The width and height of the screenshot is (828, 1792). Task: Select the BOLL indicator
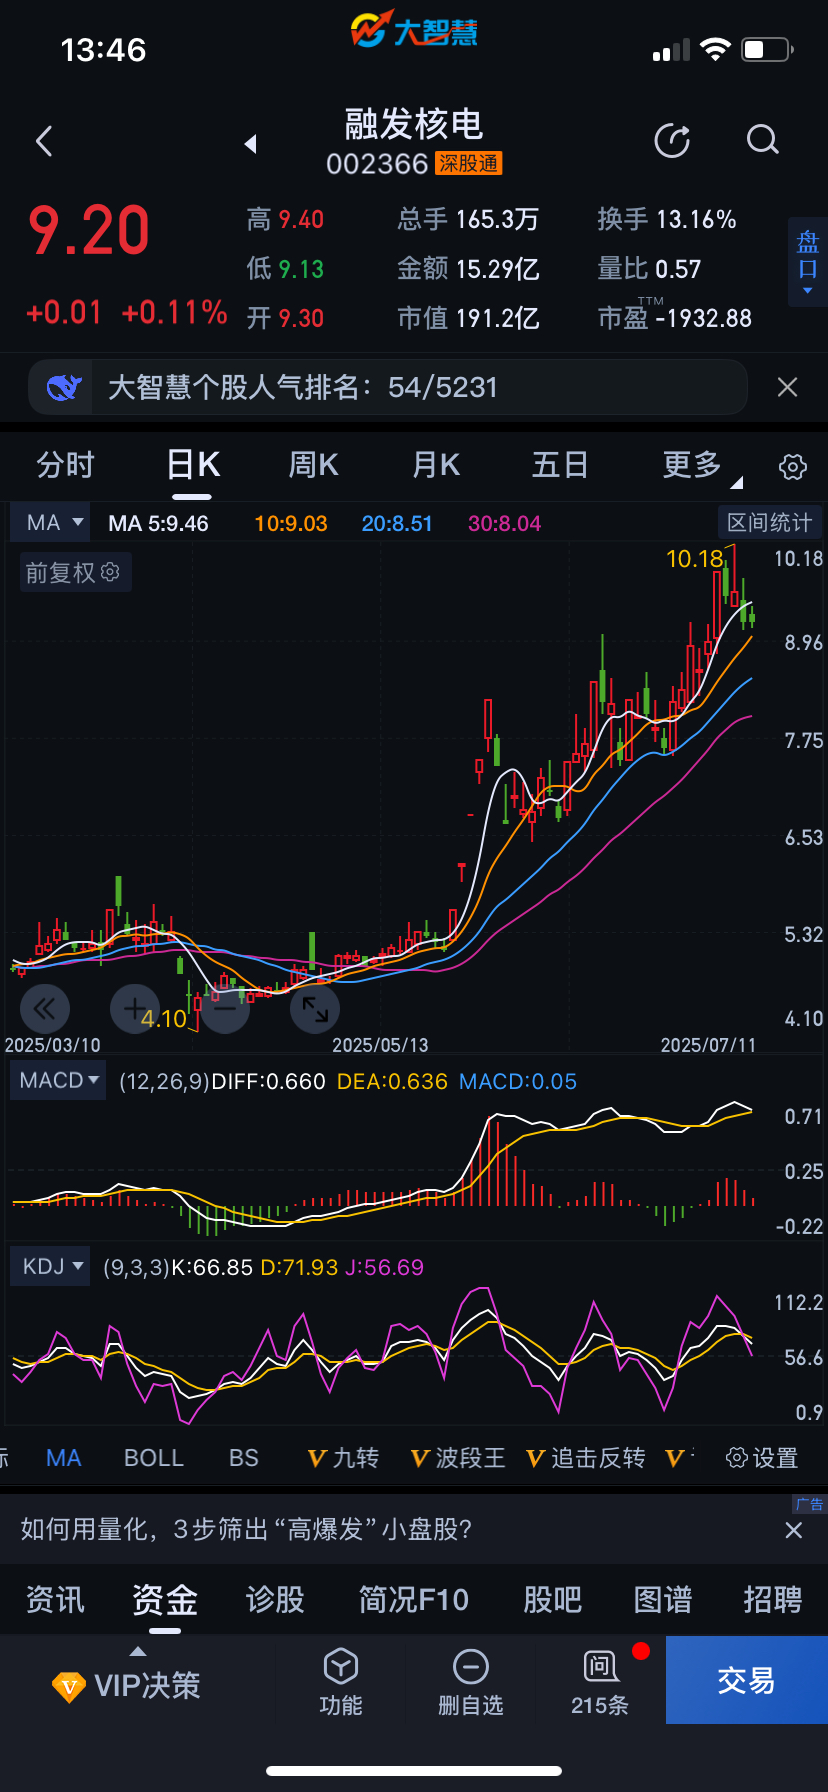(x=154, y=1458)
